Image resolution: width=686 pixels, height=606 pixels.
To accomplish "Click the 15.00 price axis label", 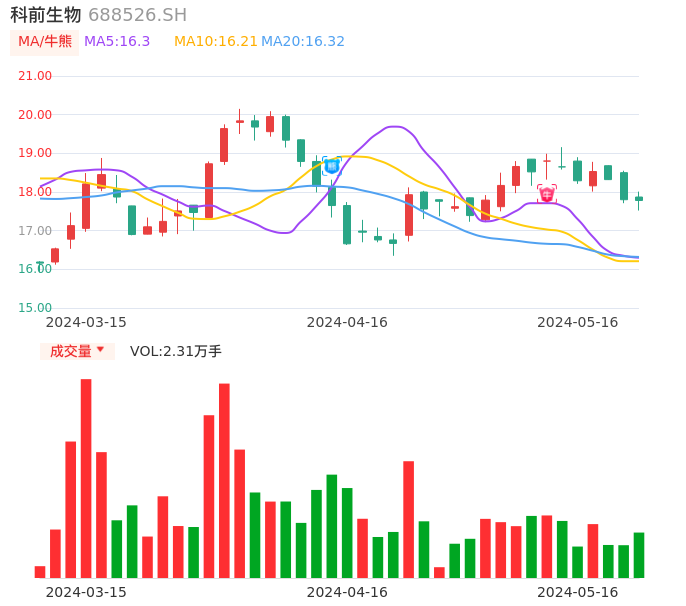I will click(36, 308).
